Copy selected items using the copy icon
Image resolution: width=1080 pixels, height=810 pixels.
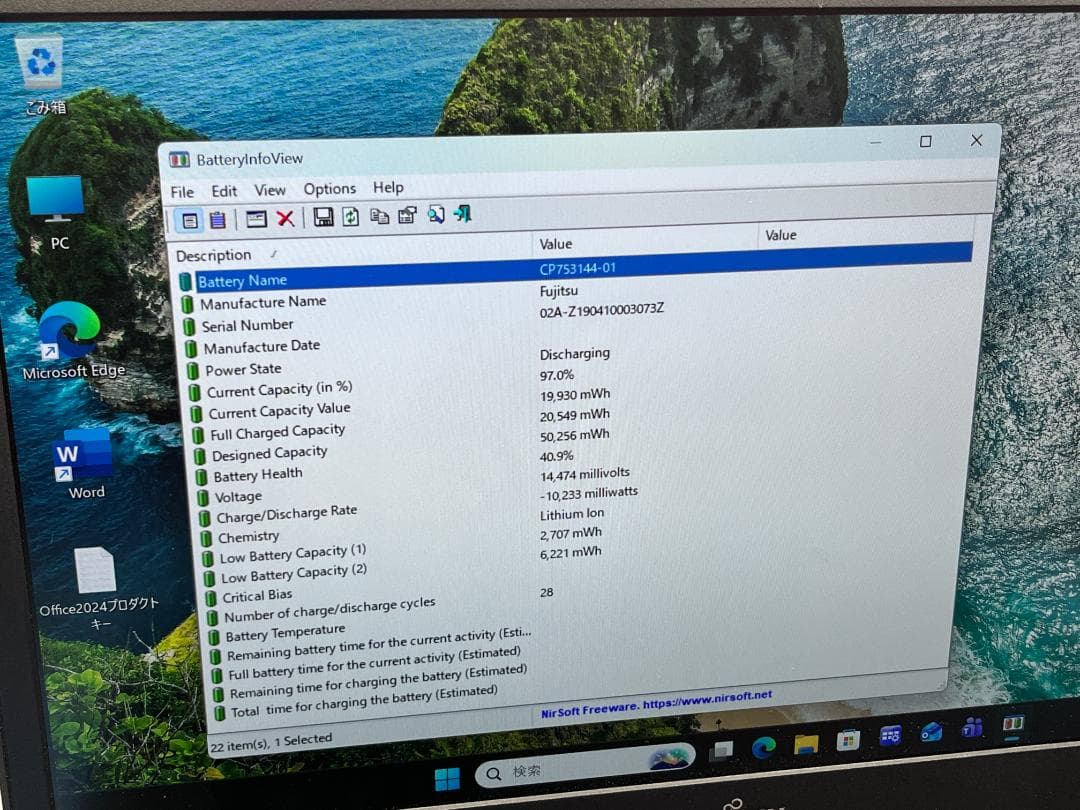[380, 217]
